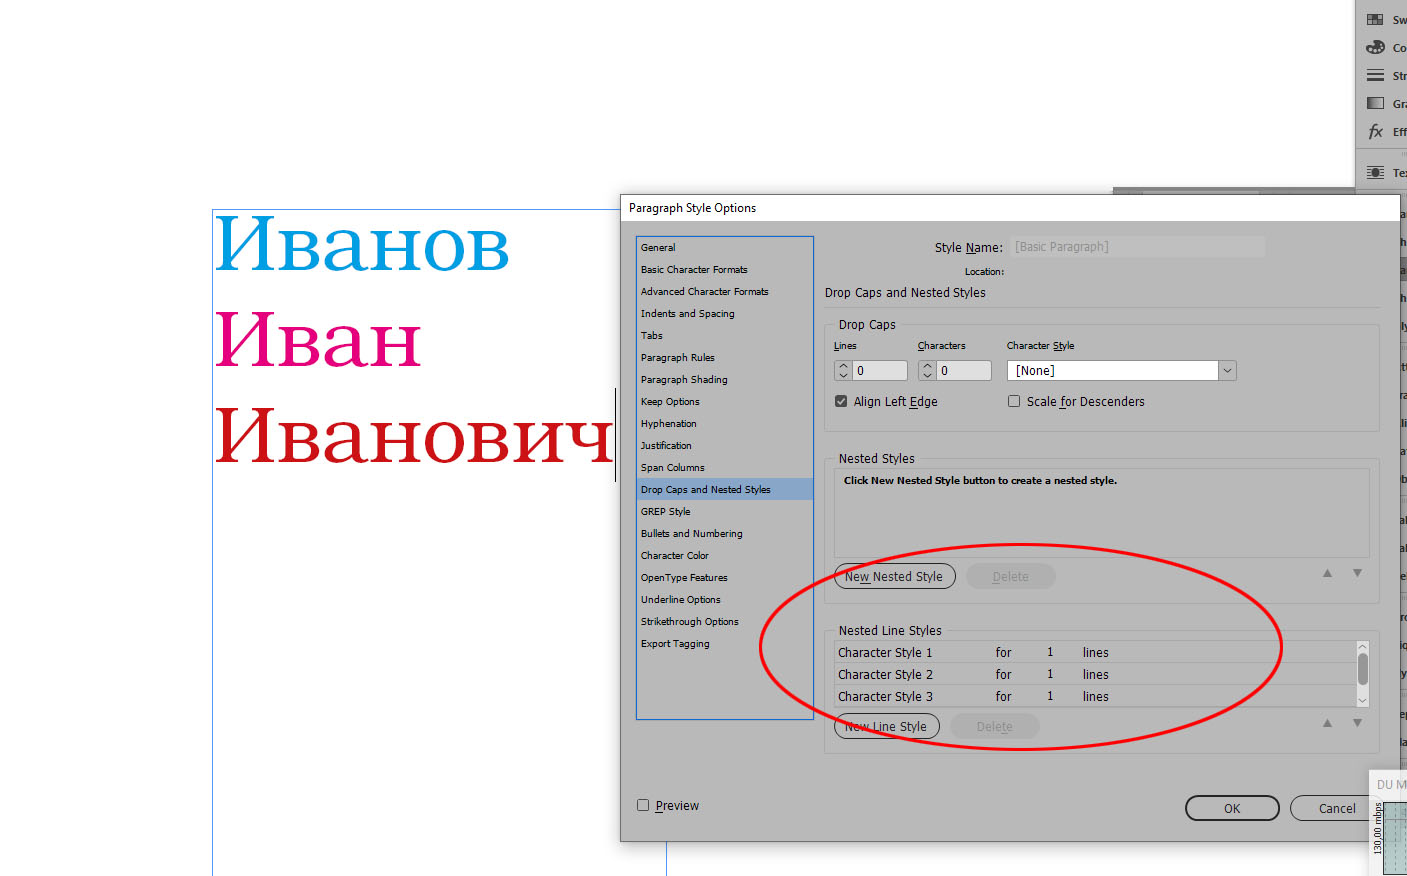Open Paragraph Shading section

tap(724, 379)
